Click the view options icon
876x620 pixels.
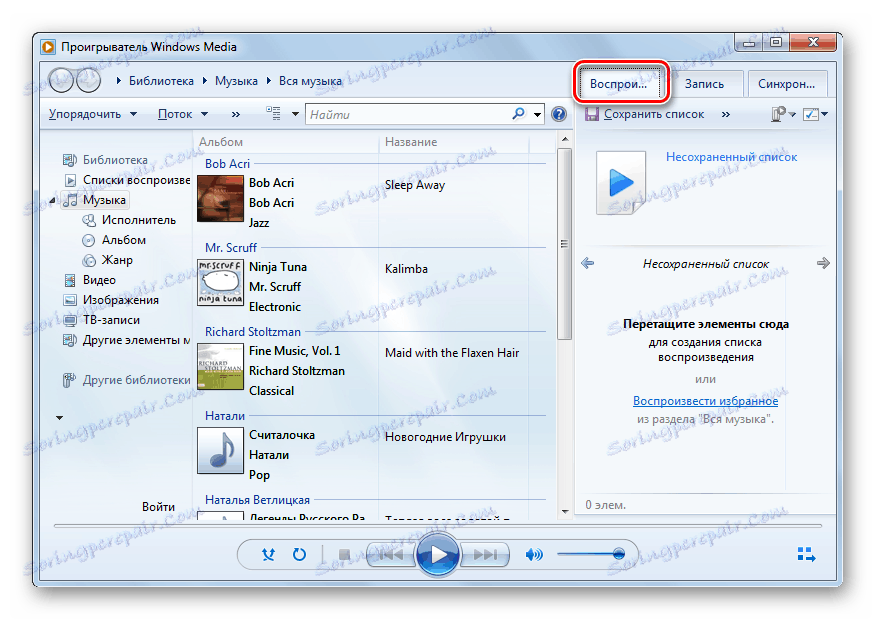tap(273, 113)
